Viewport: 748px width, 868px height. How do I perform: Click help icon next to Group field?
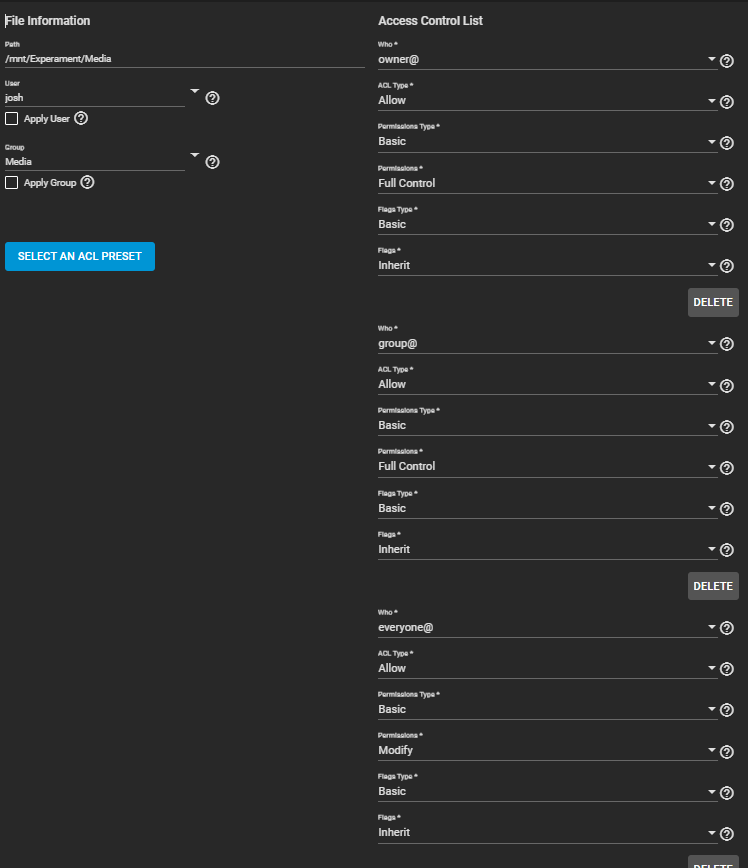tap(212, 162)
